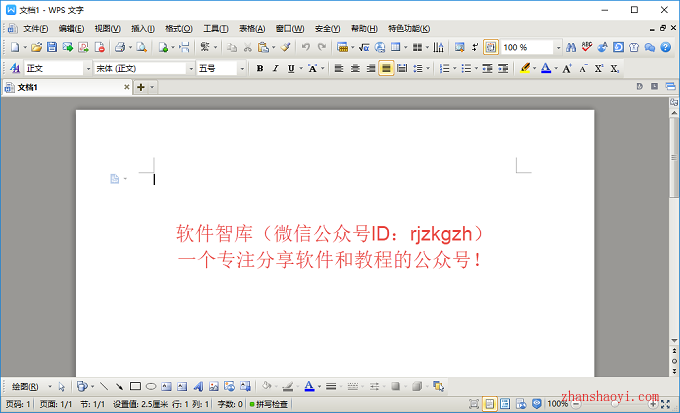The image size is (680, 413).
Task: Toggle italic formatting
Action: click(x=275, y=69)
